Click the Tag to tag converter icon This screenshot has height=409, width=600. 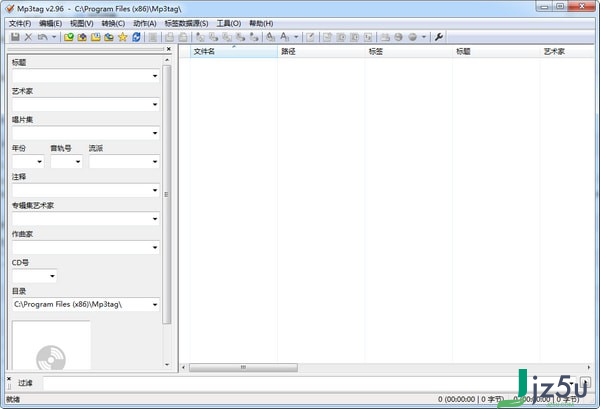point(254,37)
